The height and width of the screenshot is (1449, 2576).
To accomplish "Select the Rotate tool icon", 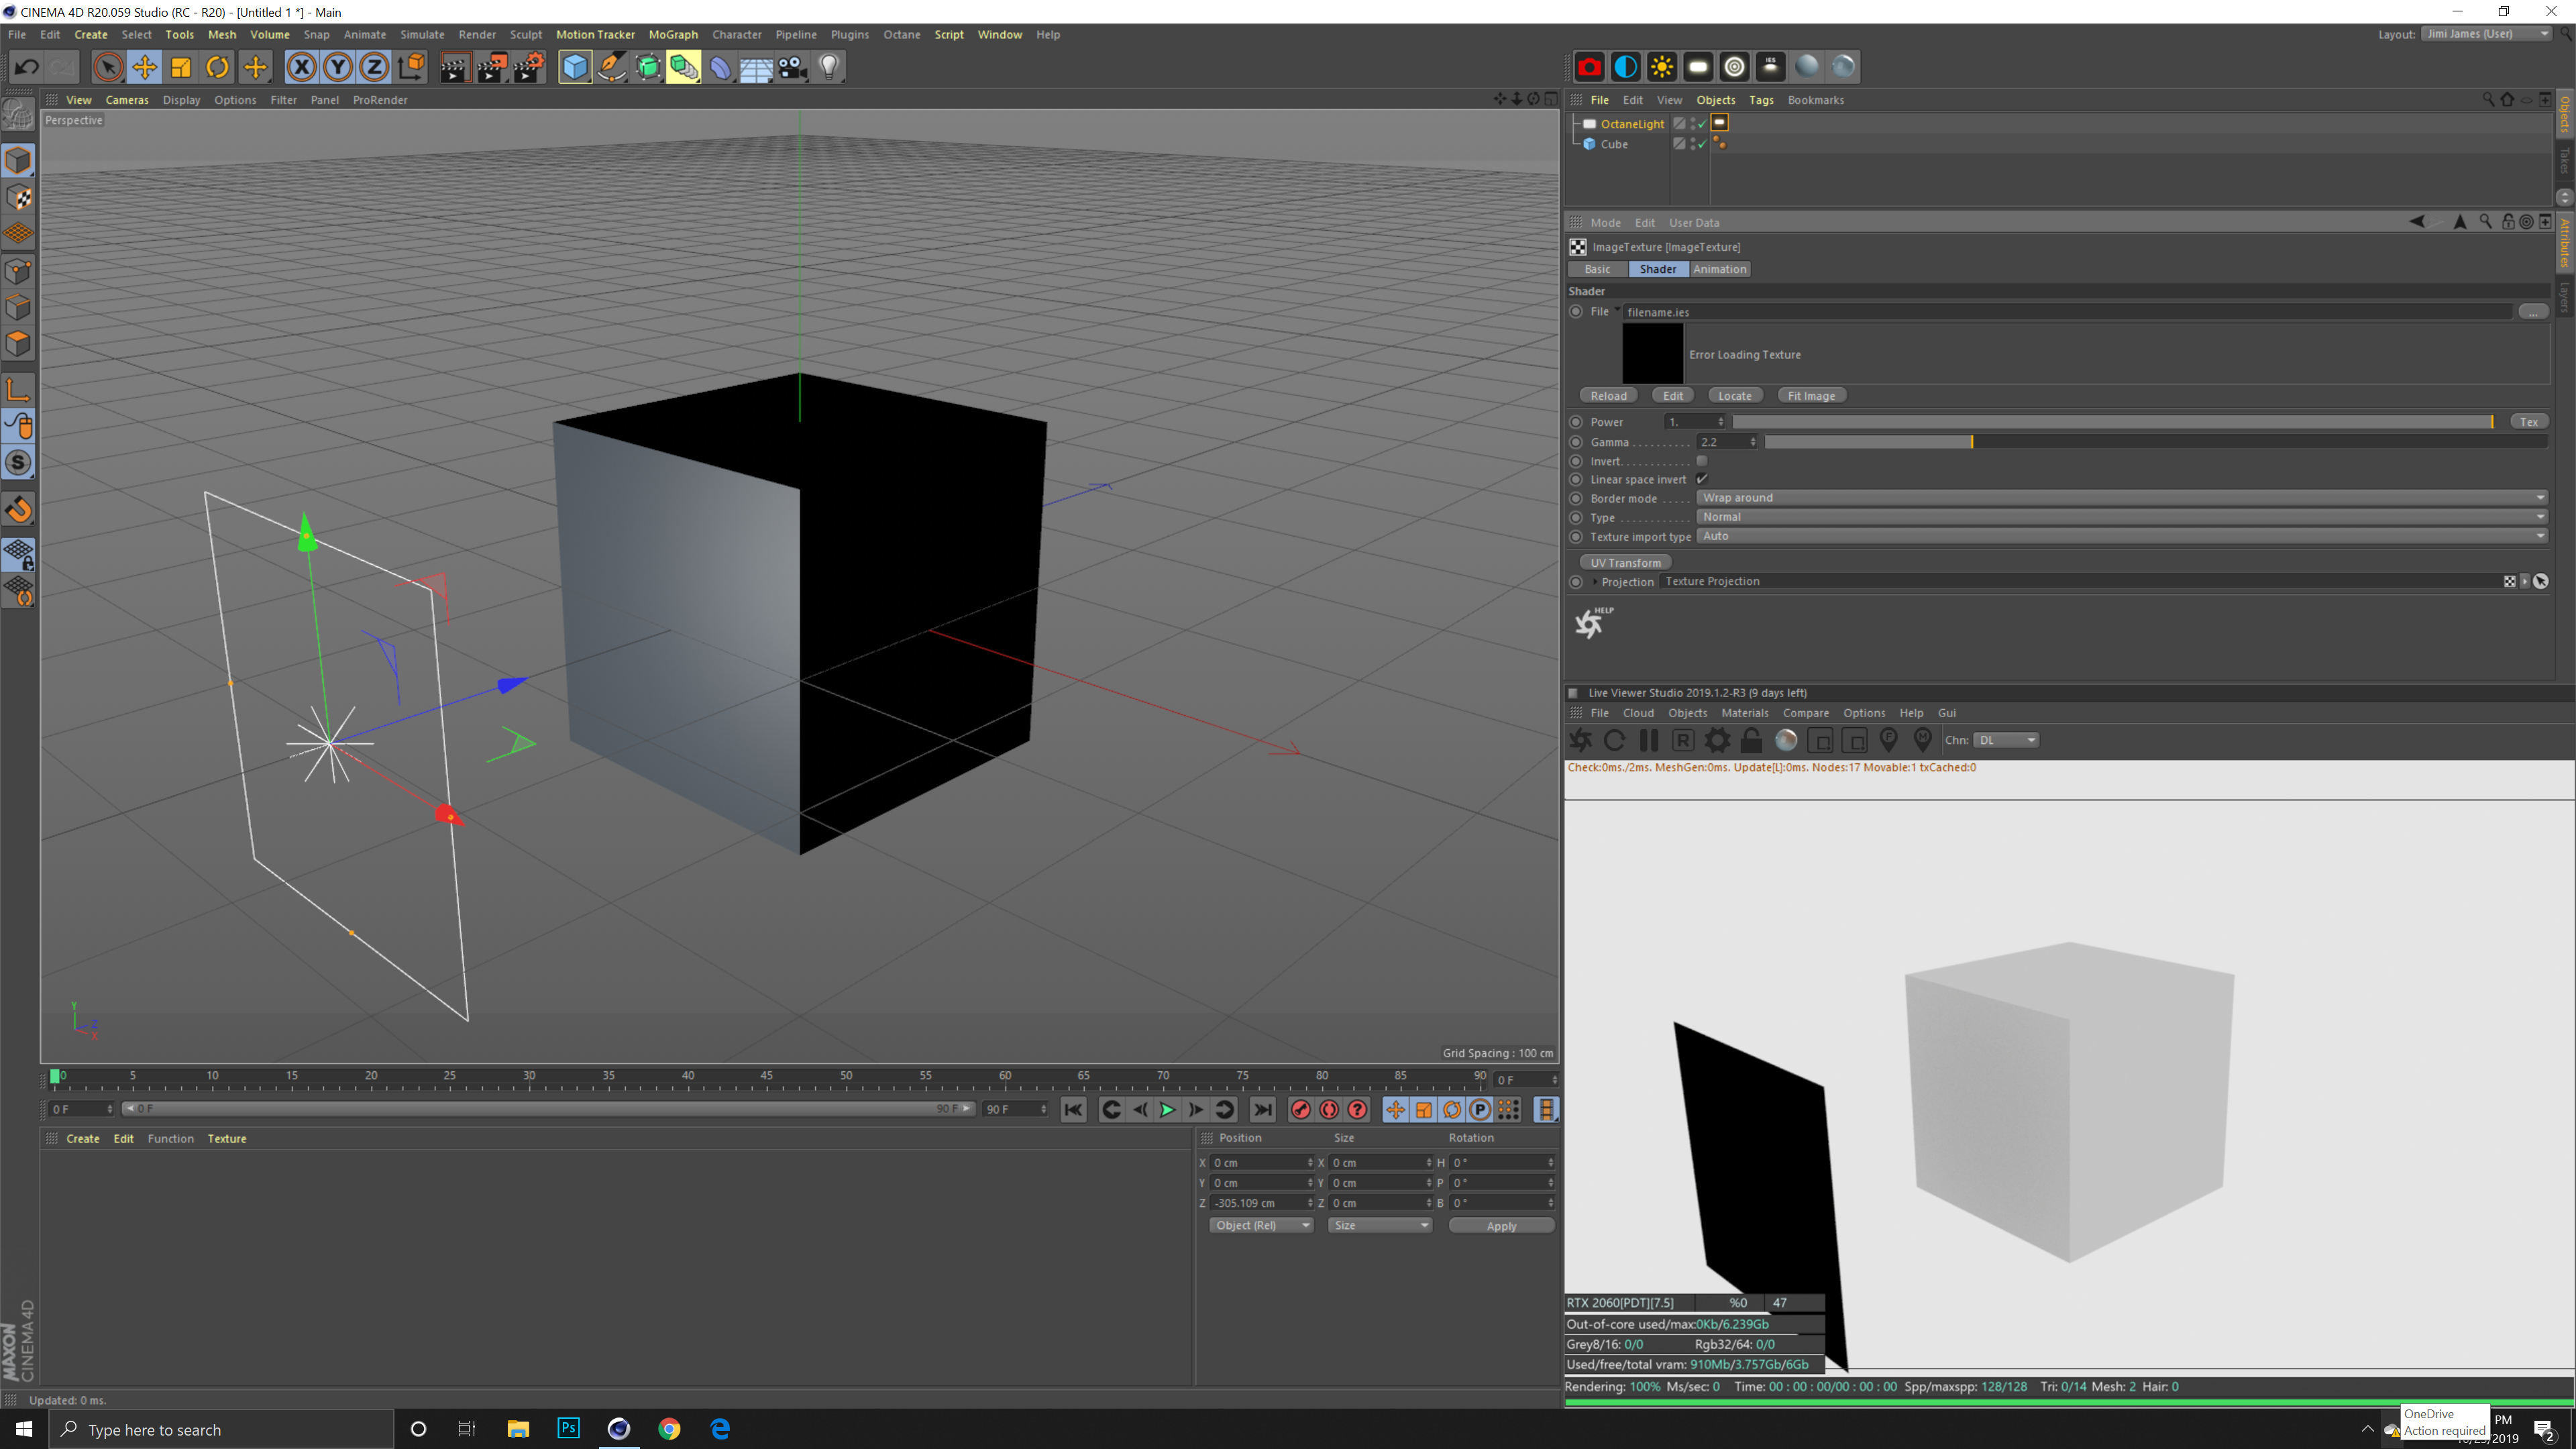I will point(217,67).
